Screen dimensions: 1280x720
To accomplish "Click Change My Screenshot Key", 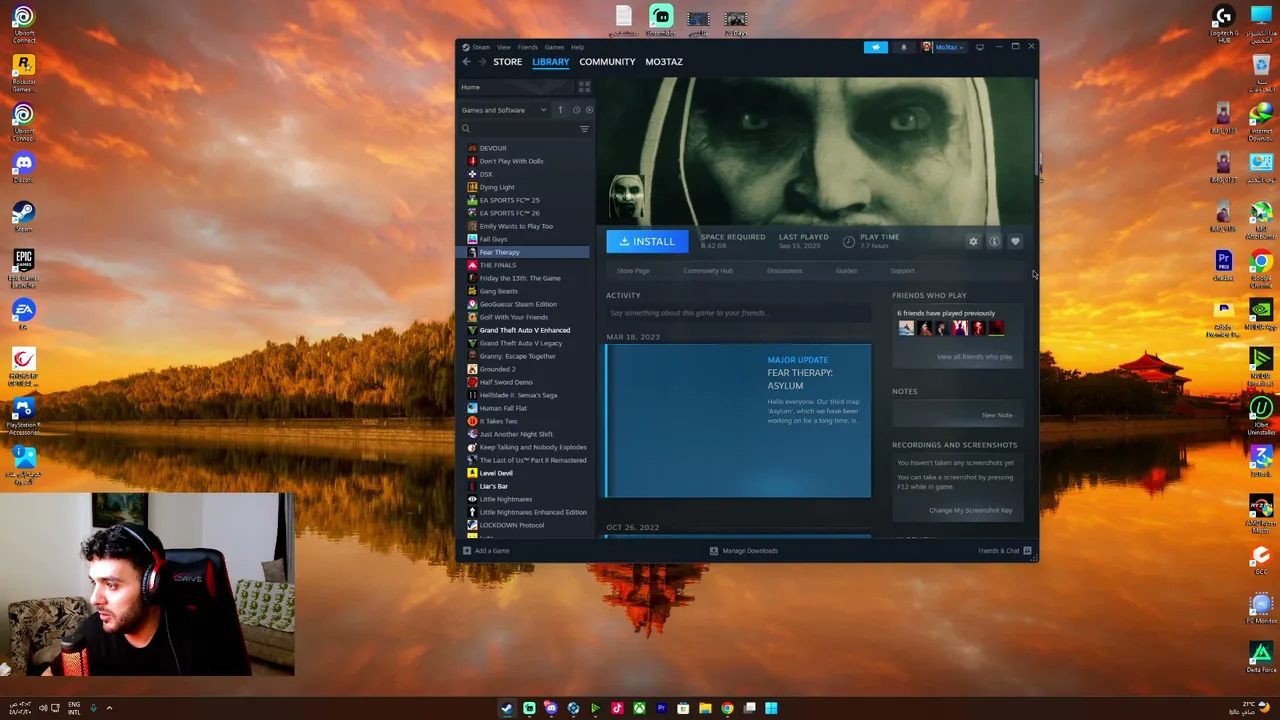I will [x=970, y=511].
